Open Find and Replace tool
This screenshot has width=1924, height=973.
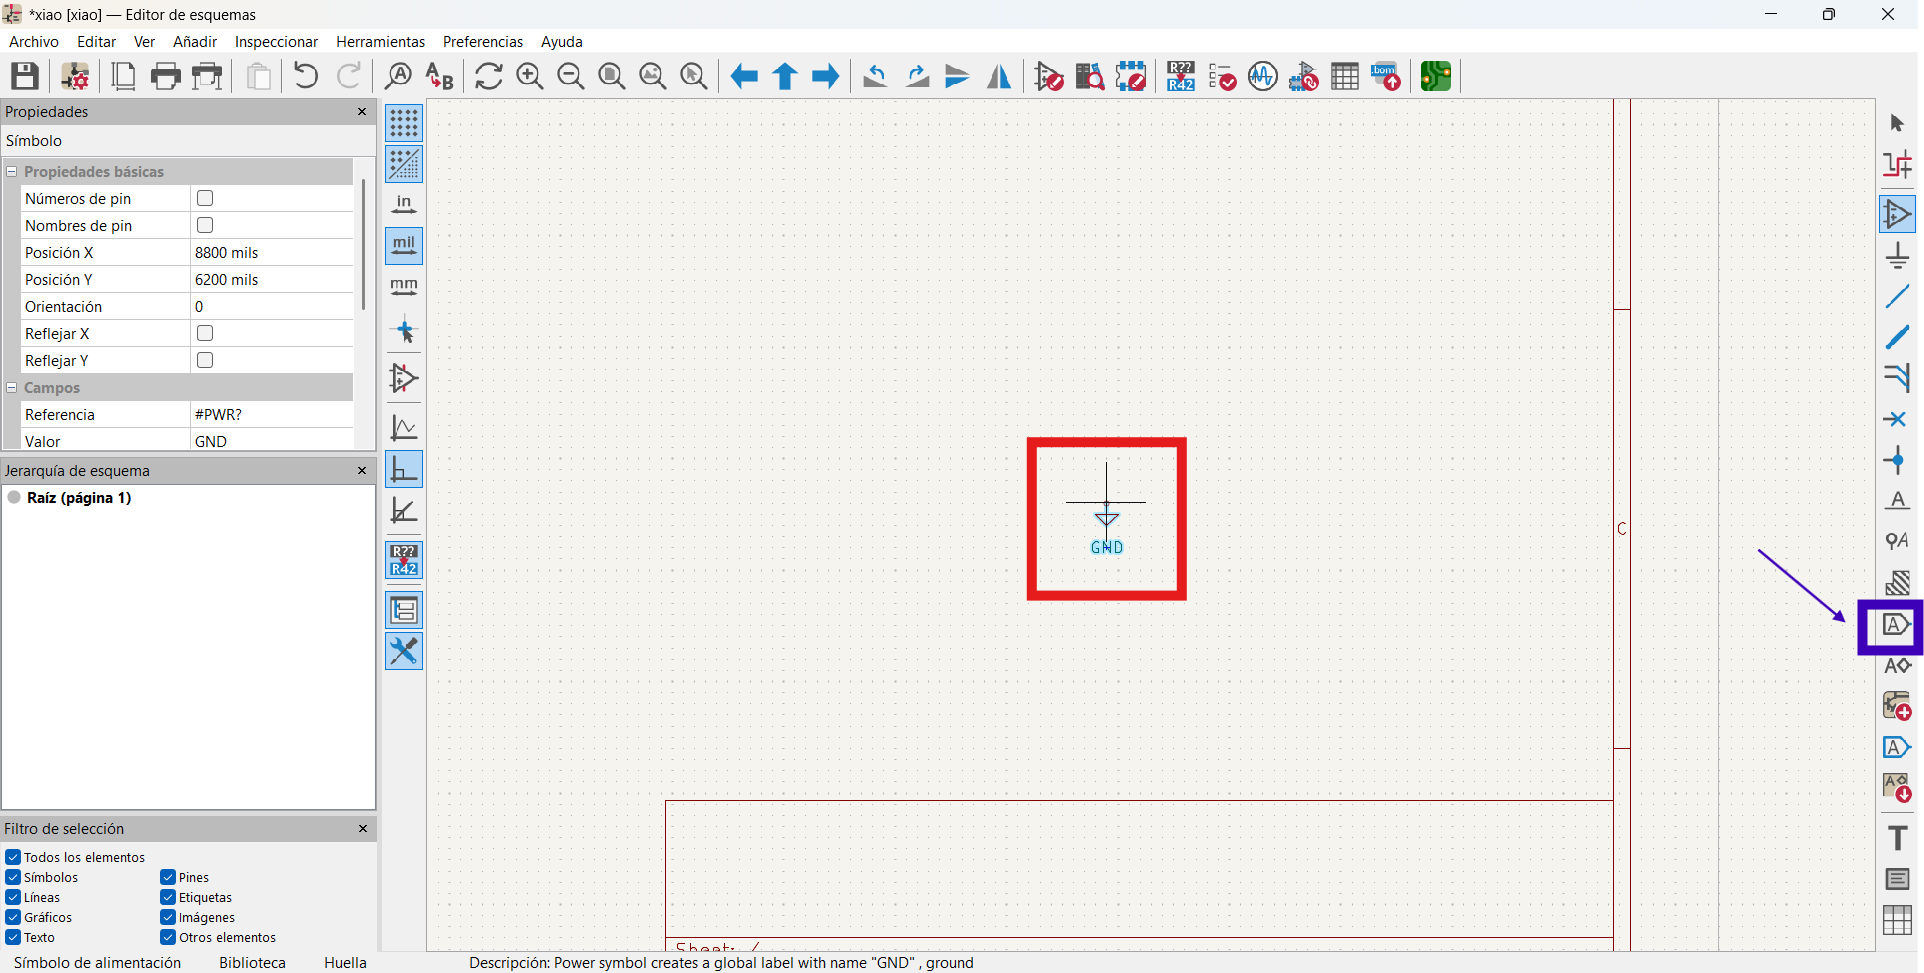[439, 76]
